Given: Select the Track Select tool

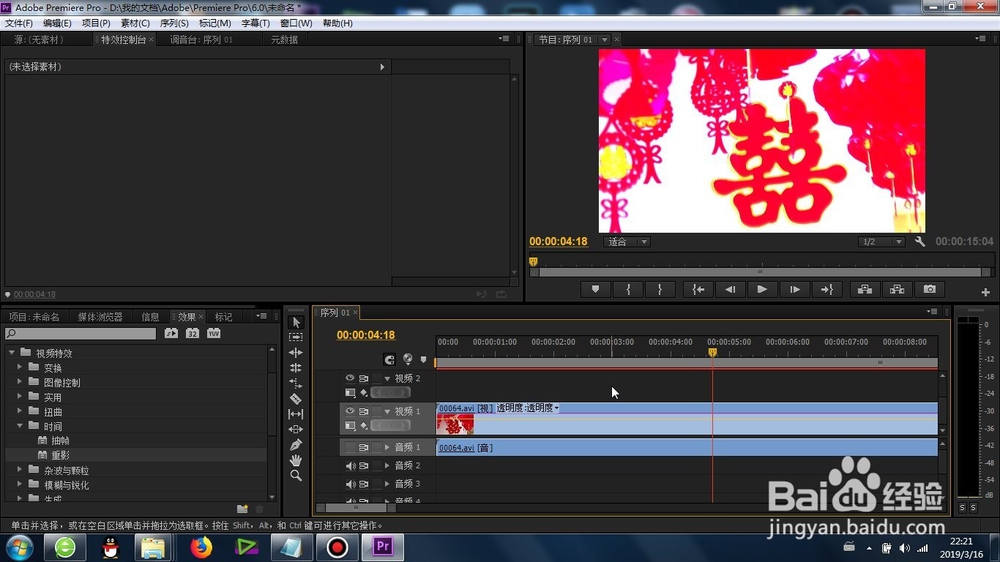Looking at the screenshot, I should pos(296,337).
